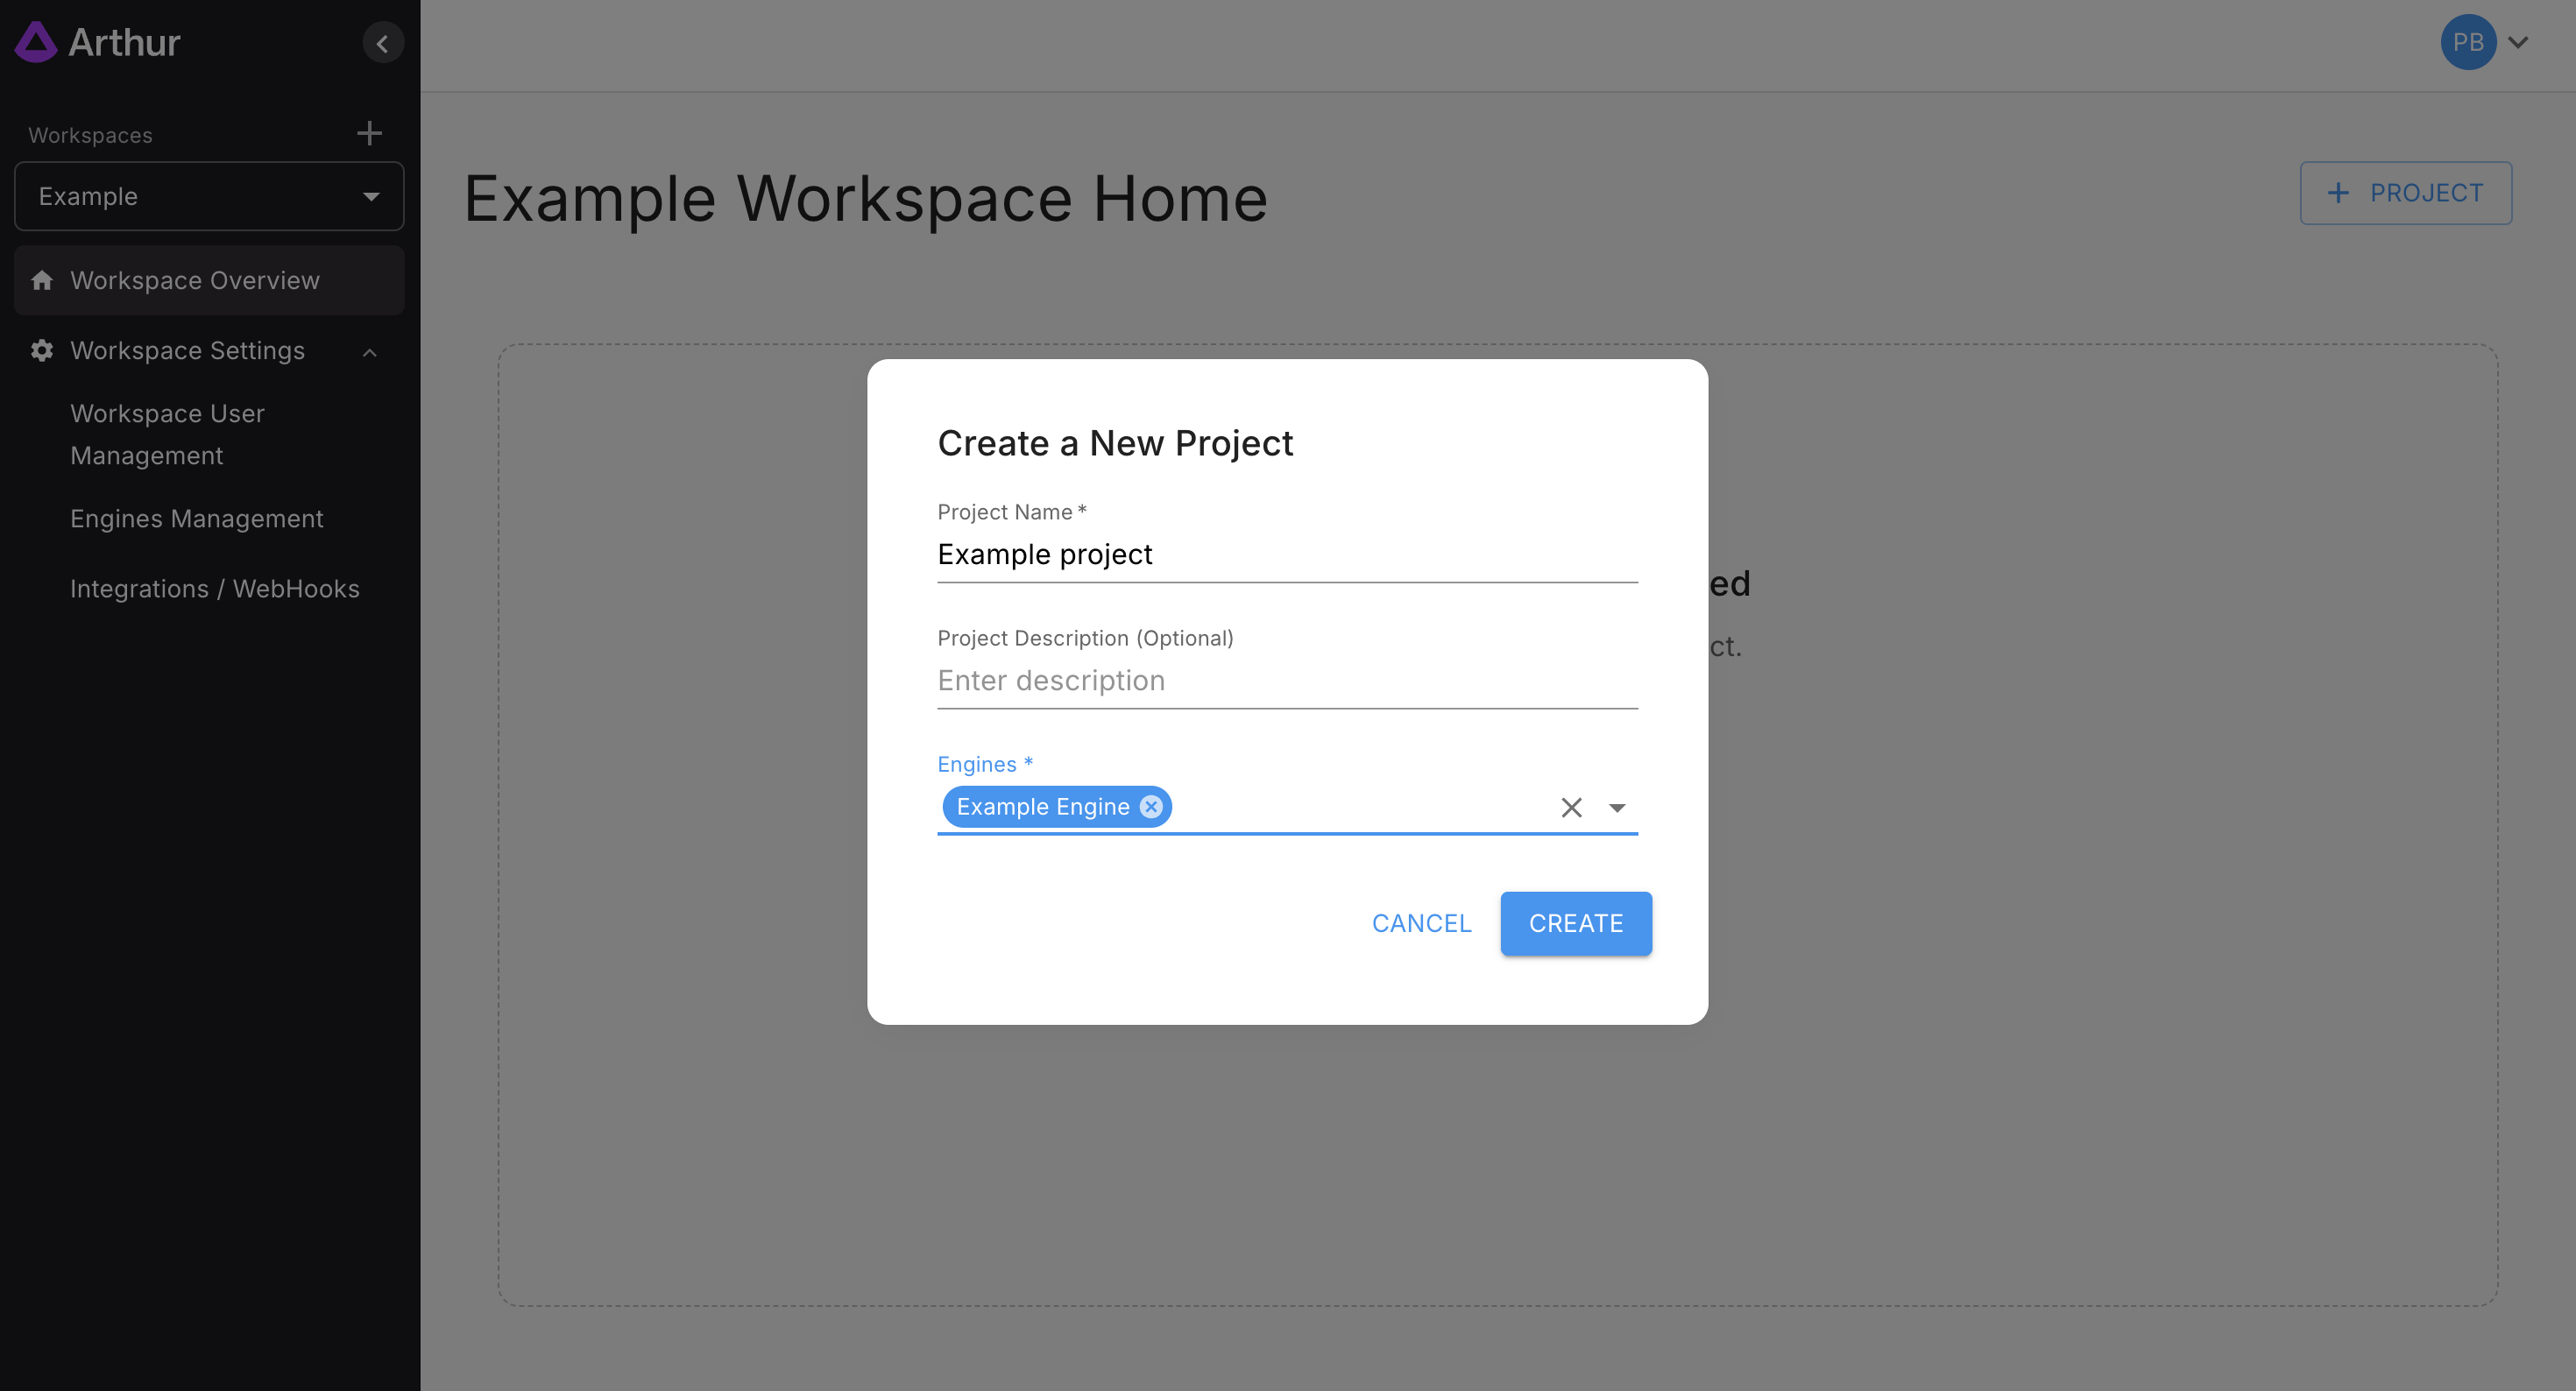Focus the Project Name field
Image resolution: width=2576 pixels, height=1391 pixels.
(x=1286, y=554)
